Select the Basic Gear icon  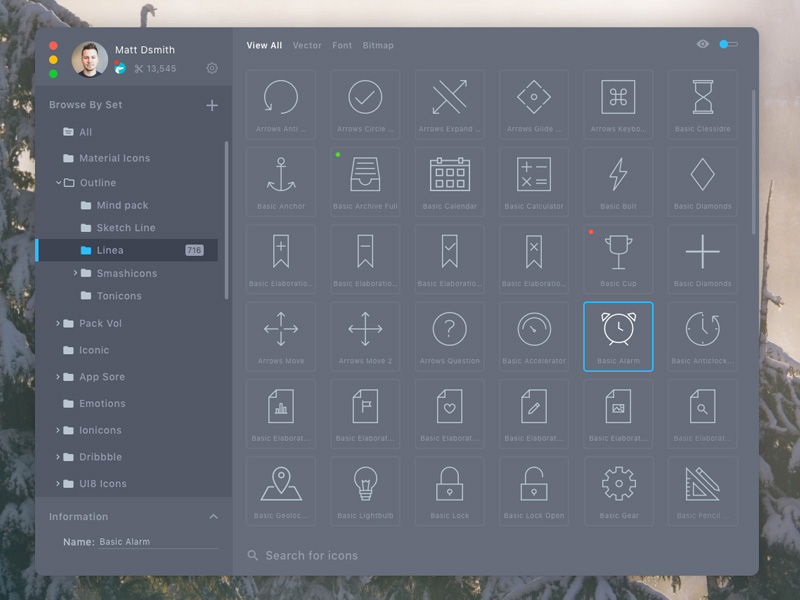tap(618, 490)
